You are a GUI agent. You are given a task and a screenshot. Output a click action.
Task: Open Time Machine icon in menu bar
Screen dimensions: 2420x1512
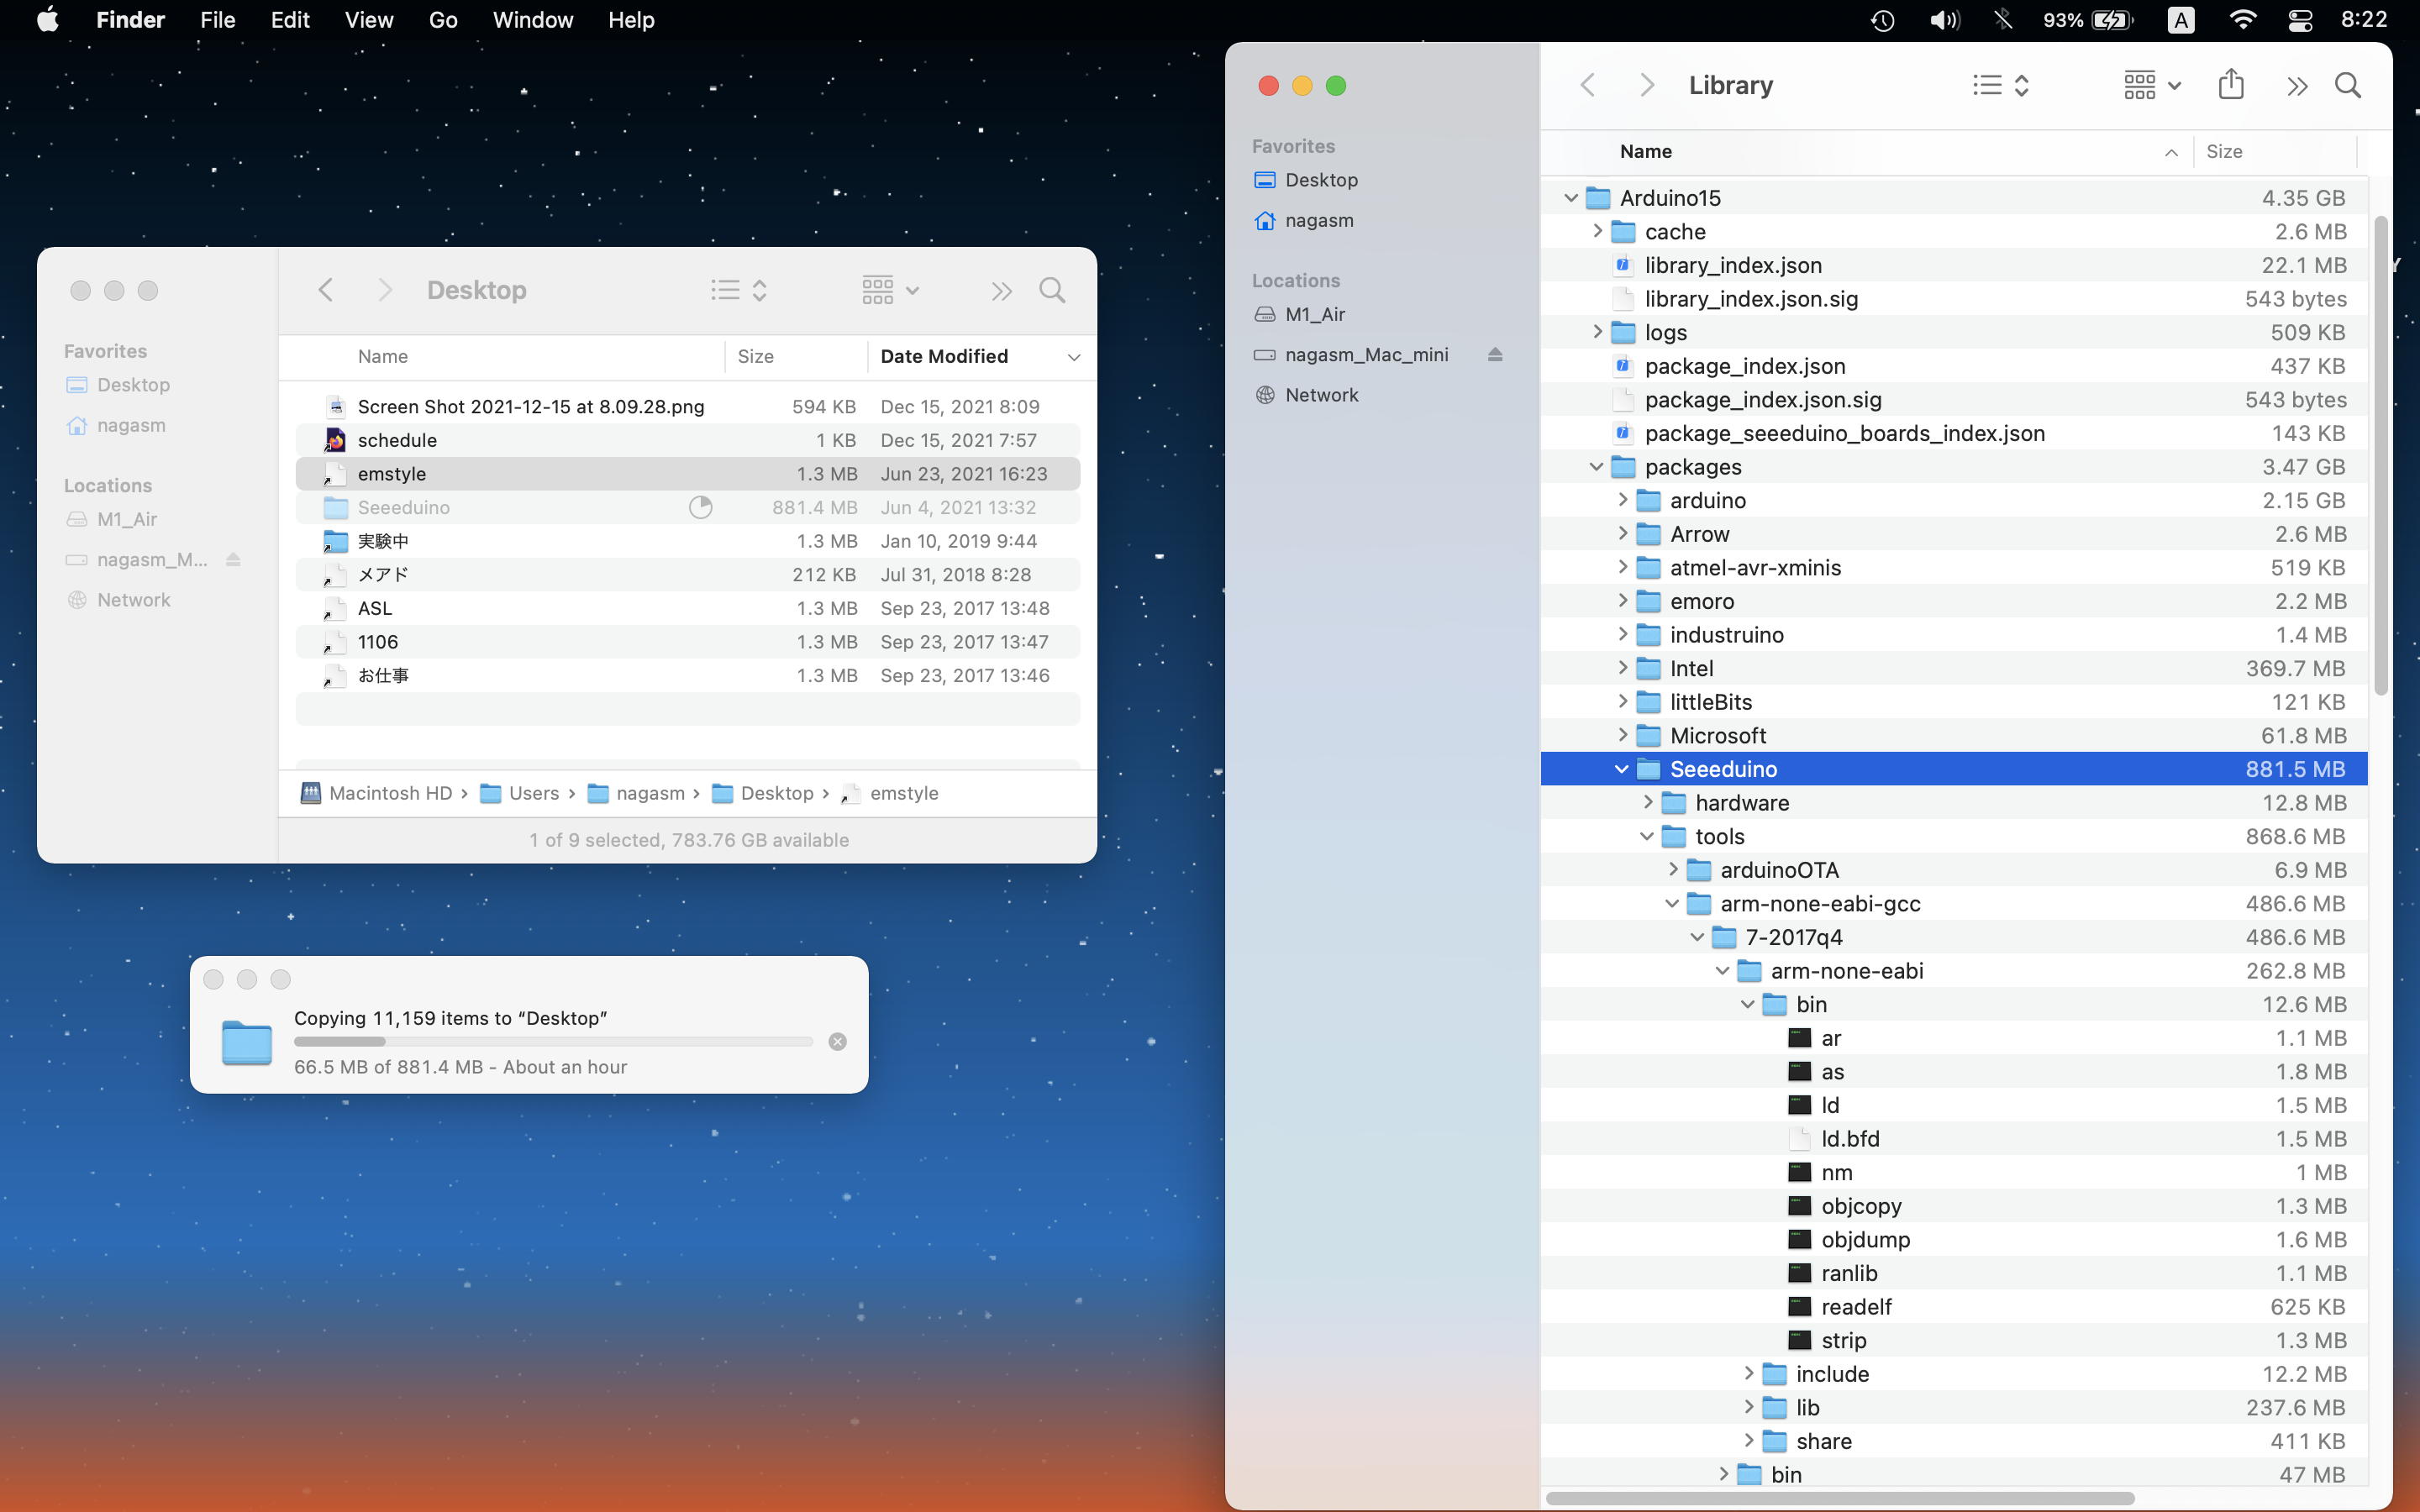pos(1882,20)
